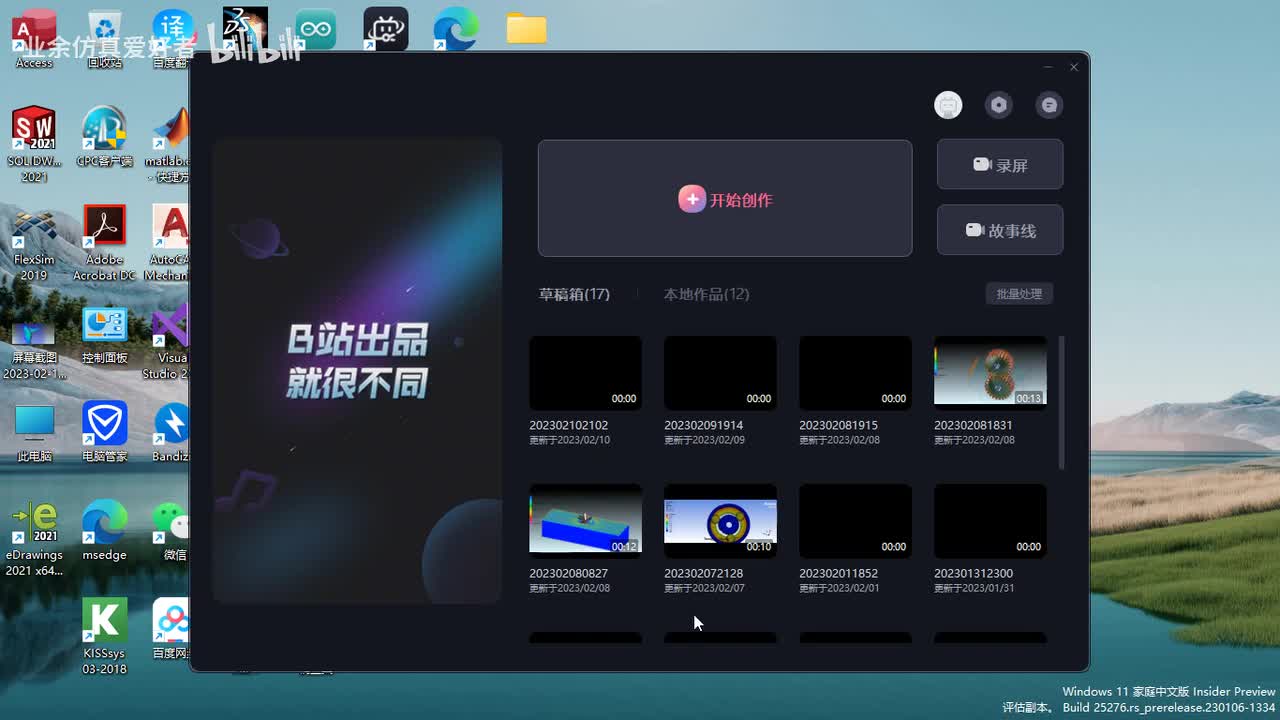Open draft thumbnail 202302081915
Image resolution: width=1280 pixels, height=720 pixels.
click(x=855, y=373)
